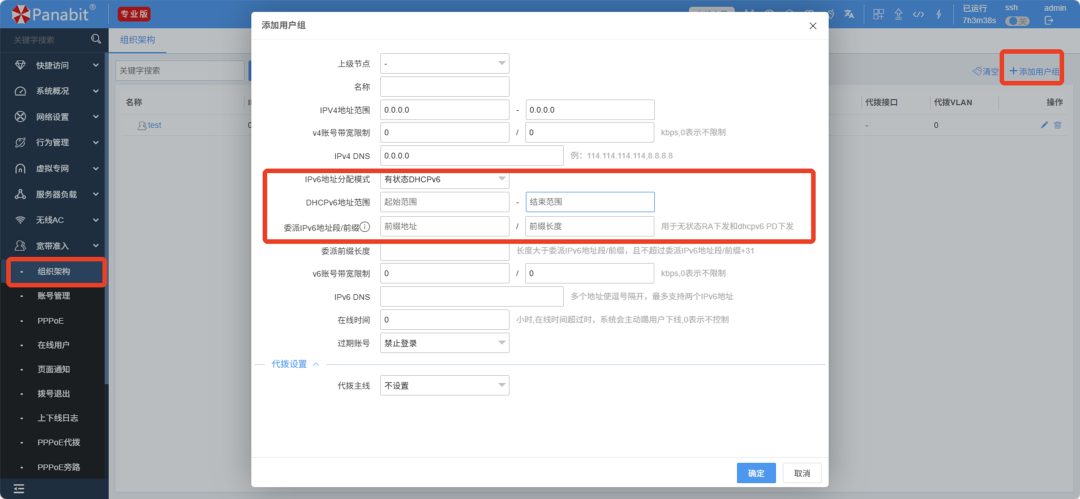Open 页面通知 in the sidebar

(54, 369)
